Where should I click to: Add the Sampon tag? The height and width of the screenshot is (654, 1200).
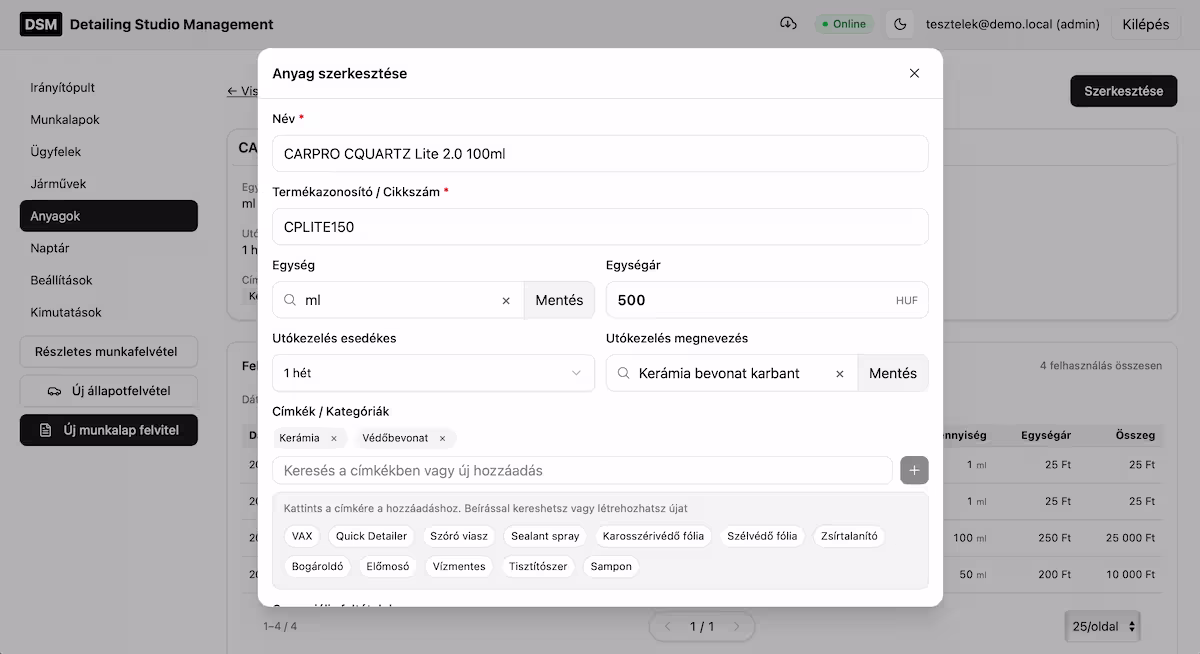pos(611,566)
